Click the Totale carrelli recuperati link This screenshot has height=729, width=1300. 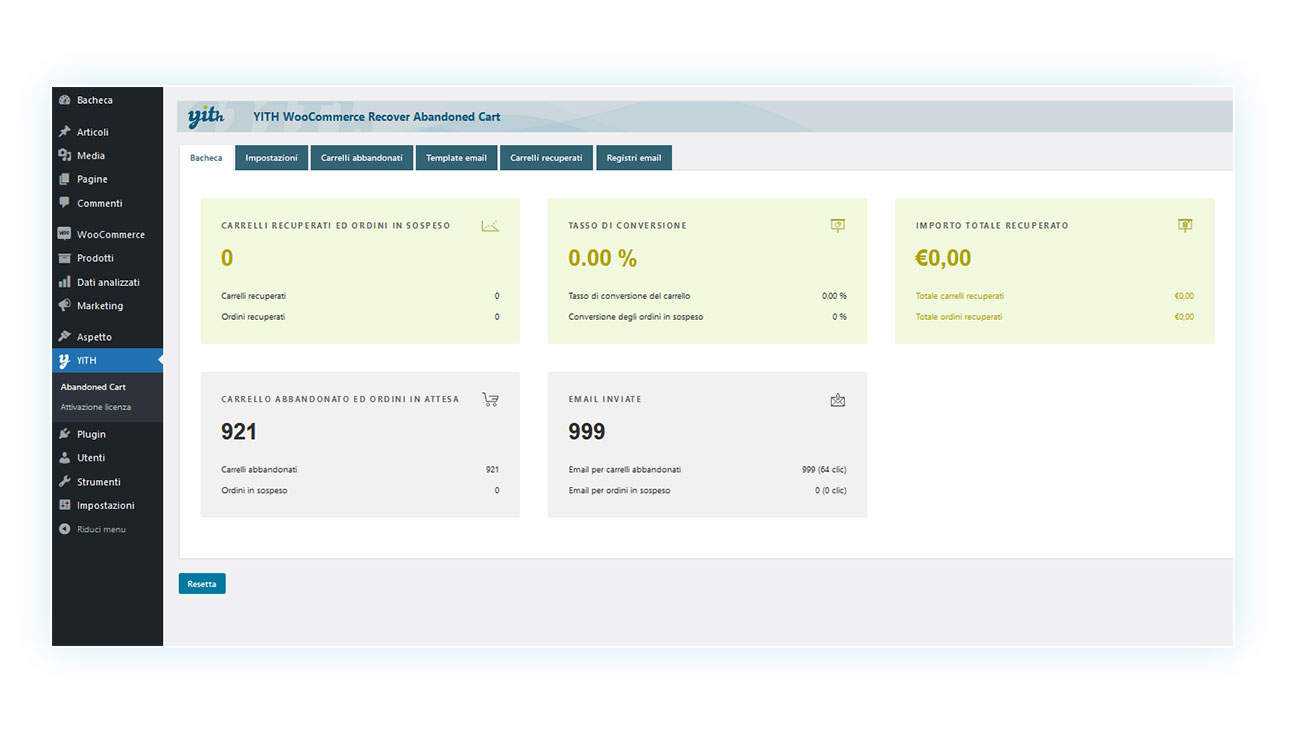point(960,296)
